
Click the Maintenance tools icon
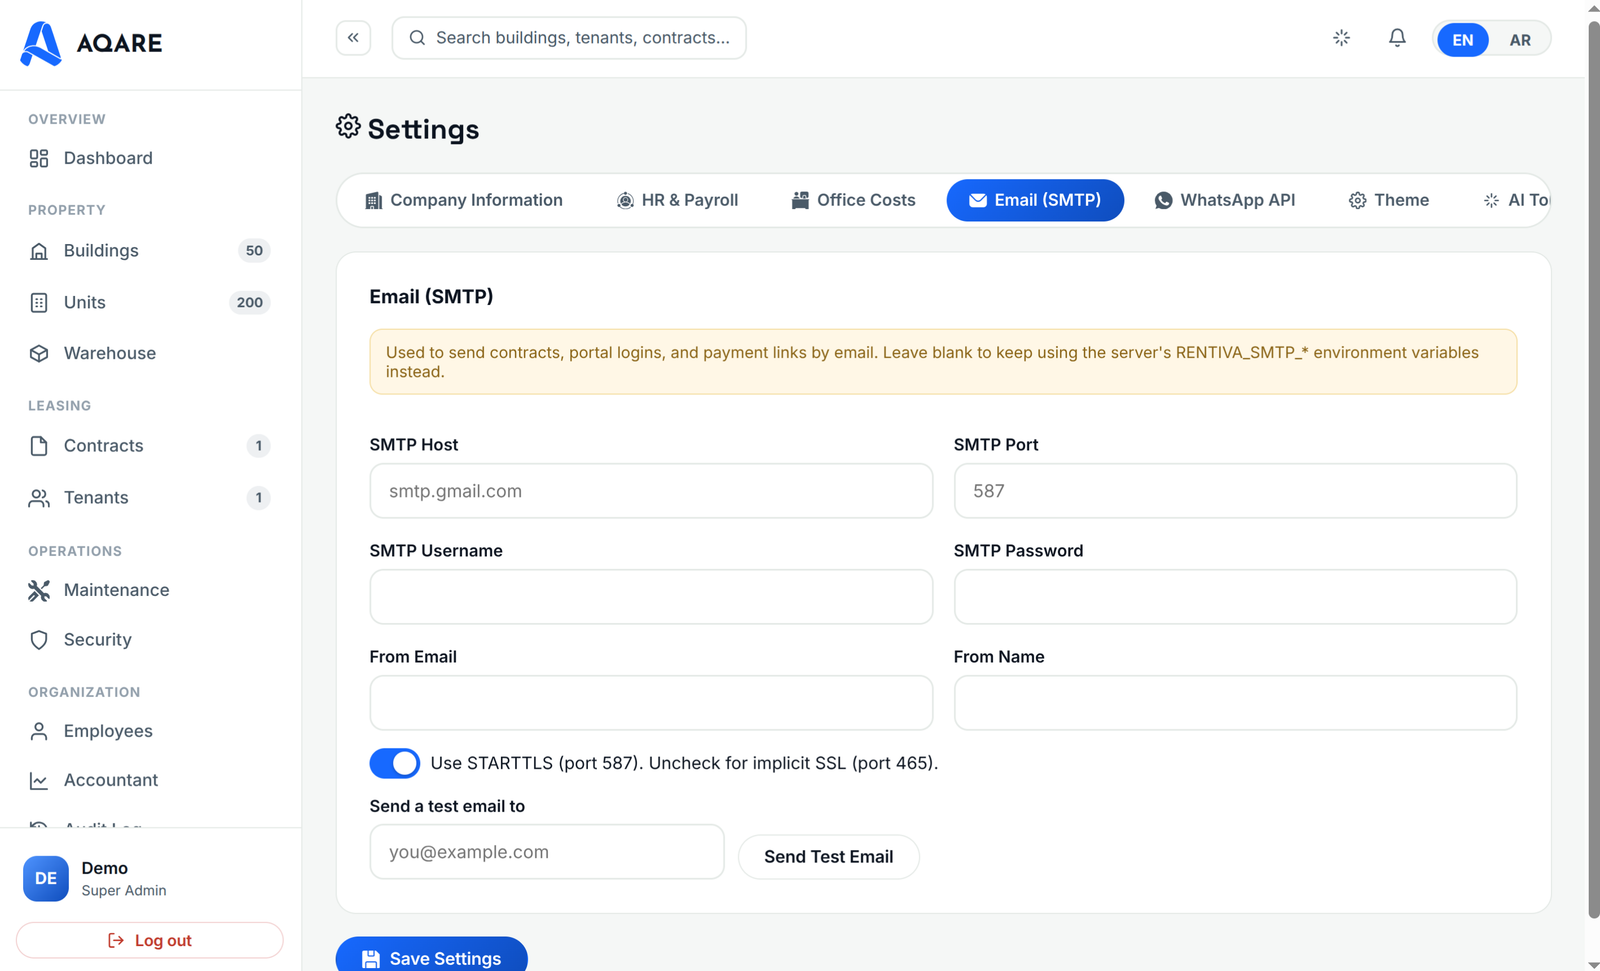[39, 591]
